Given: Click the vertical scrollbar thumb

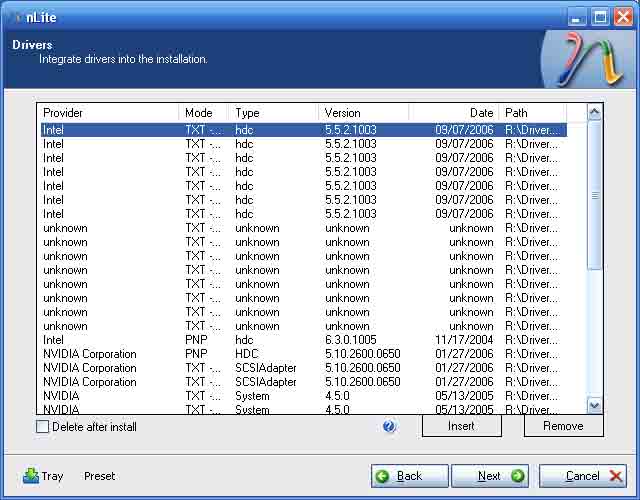Looking at the screenshot, I should [595, 195].
